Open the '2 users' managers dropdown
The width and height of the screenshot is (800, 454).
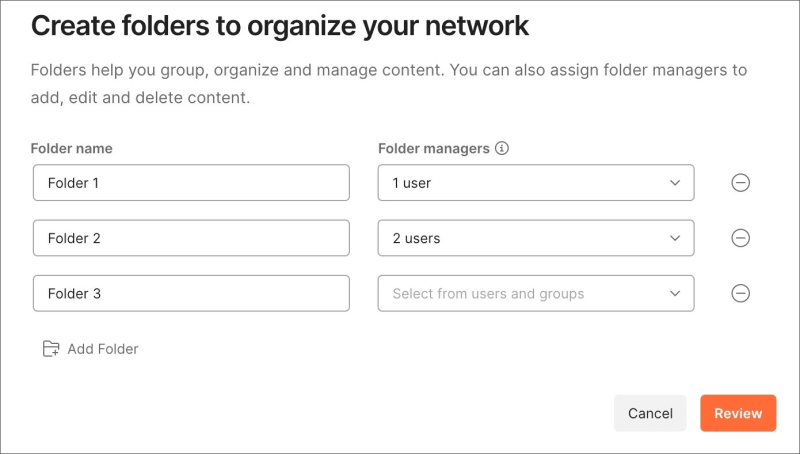[520, 238]
